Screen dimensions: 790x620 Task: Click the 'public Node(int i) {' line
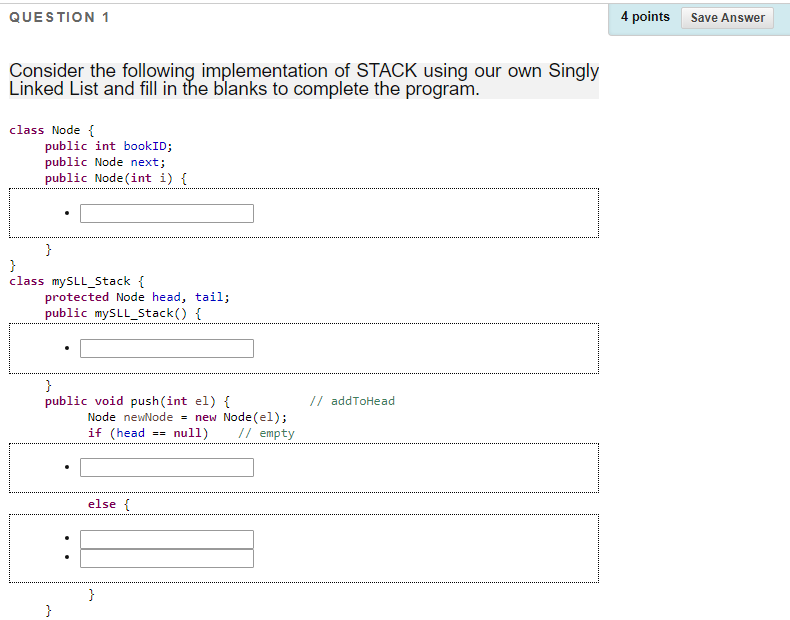click(116, 178)
